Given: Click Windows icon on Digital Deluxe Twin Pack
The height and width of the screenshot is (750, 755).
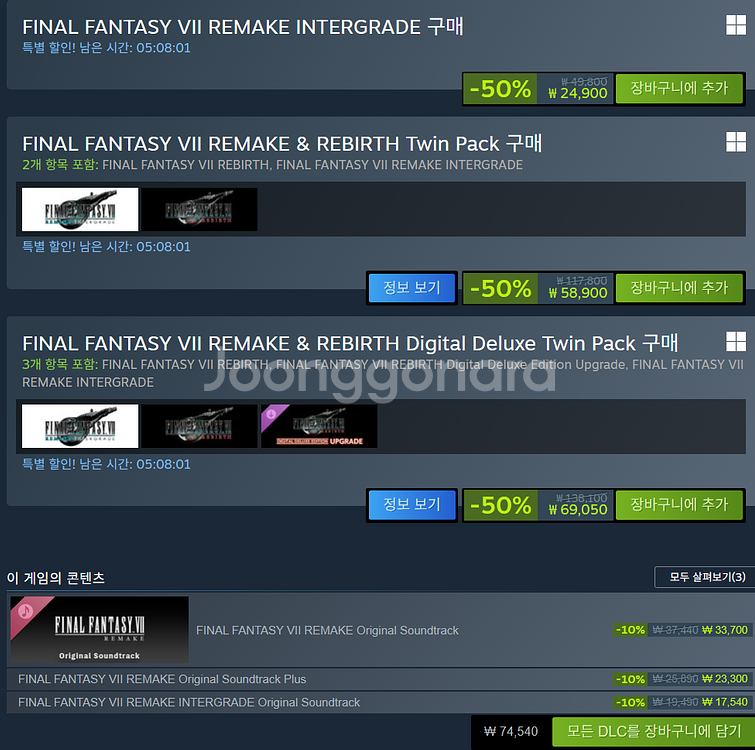Looking at the screenshot, I should pyautogui.click(x=736, y=342).
